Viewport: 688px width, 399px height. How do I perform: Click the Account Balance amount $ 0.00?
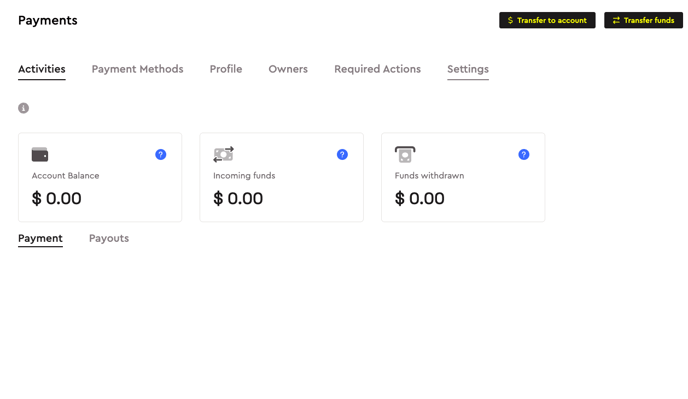57,198
